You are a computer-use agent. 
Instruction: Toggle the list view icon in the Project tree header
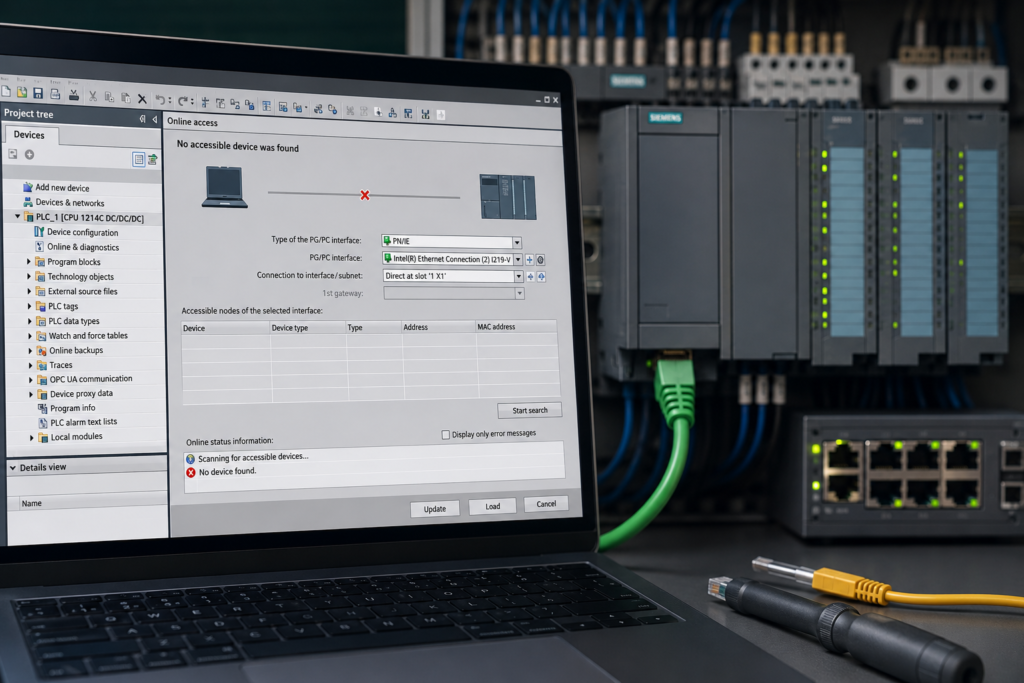138,159
